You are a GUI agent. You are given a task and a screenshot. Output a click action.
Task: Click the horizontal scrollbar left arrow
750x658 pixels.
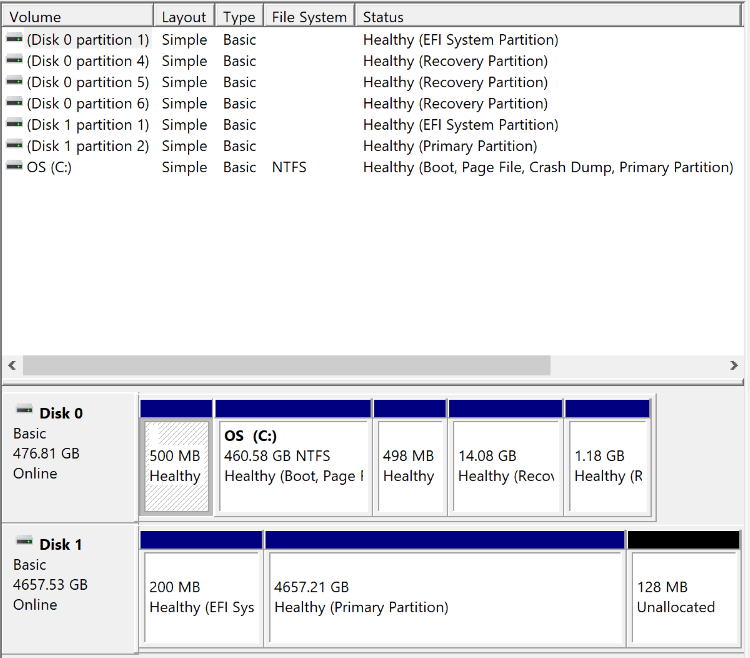(x=12, y=365)
